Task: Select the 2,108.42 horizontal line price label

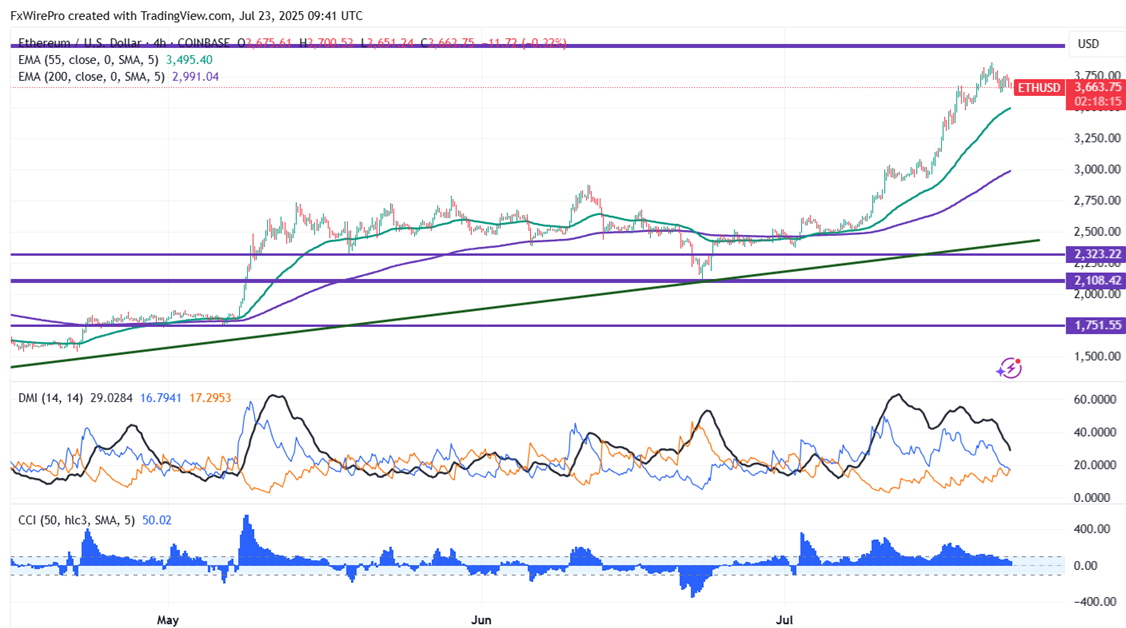Action: pos(1097,281)
